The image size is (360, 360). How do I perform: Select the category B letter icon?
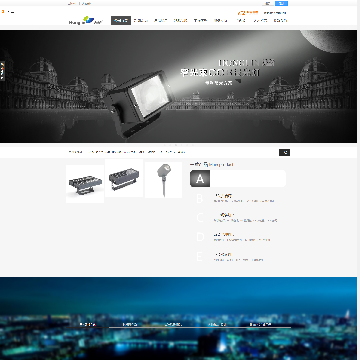tap(200, 199)
